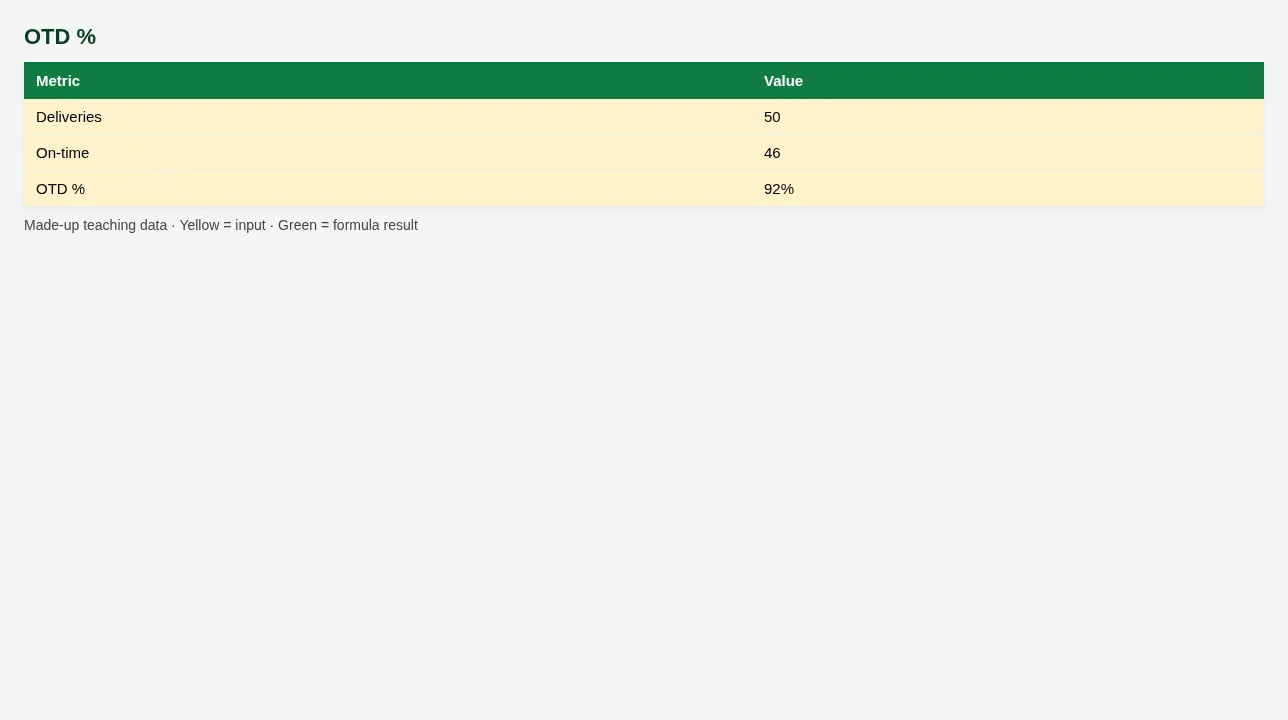Click the 'On-time' metric cell
The width and height of the screenshot is (1288, 720).
(x=388, y=153)
